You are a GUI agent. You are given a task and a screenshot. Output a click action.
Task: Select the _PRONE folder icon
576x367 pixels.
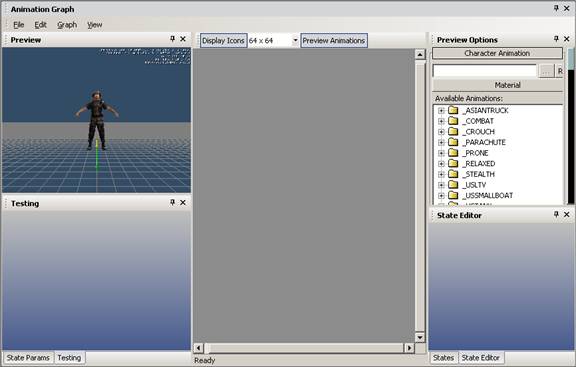453,152
